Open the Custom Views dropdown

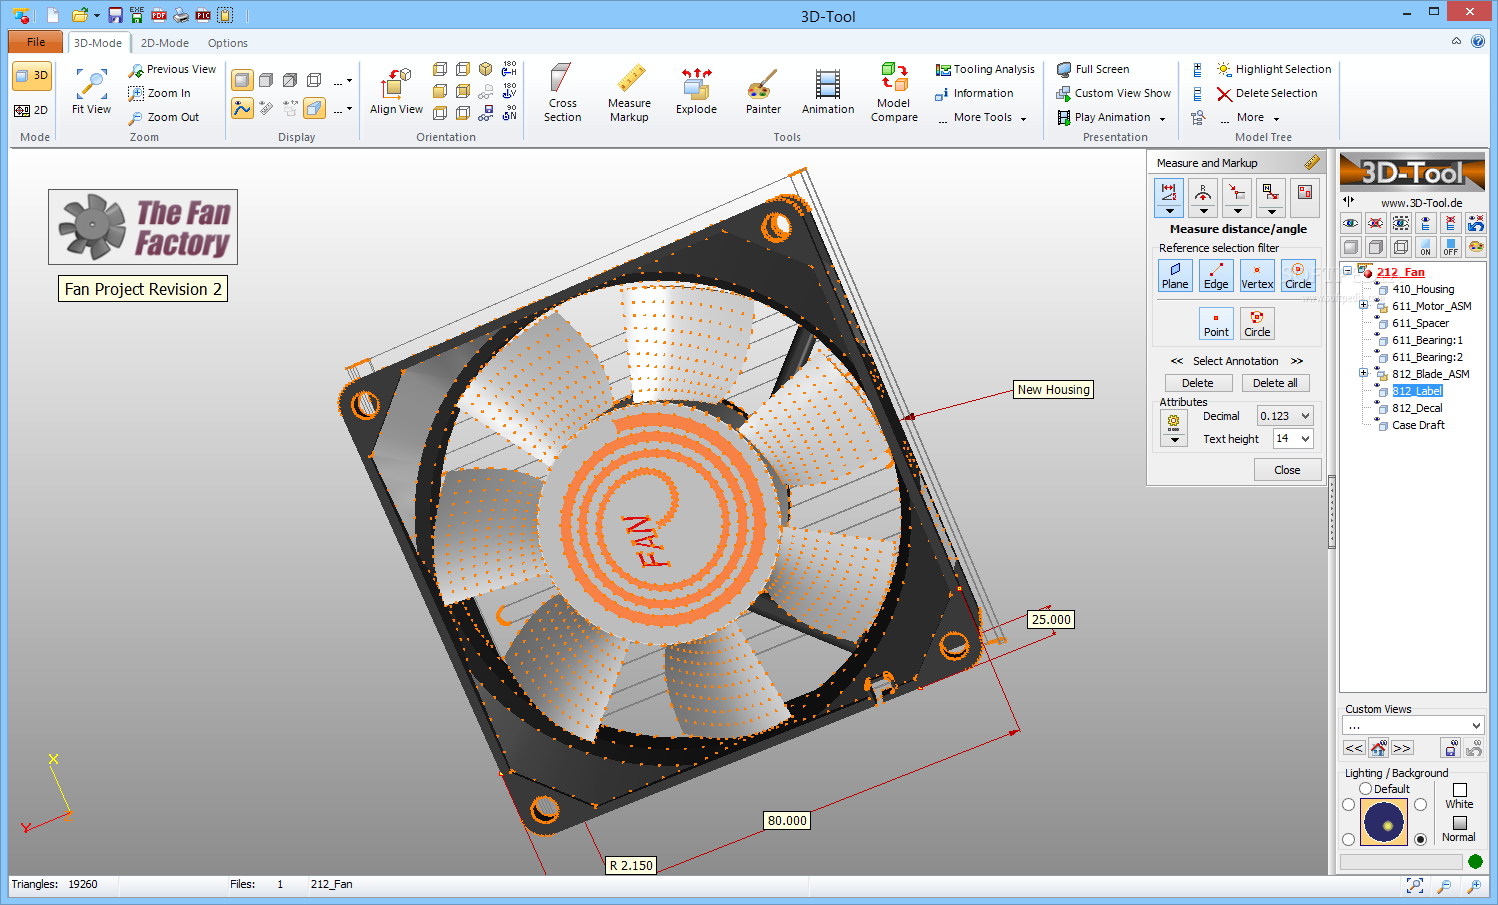point(1412,726)
